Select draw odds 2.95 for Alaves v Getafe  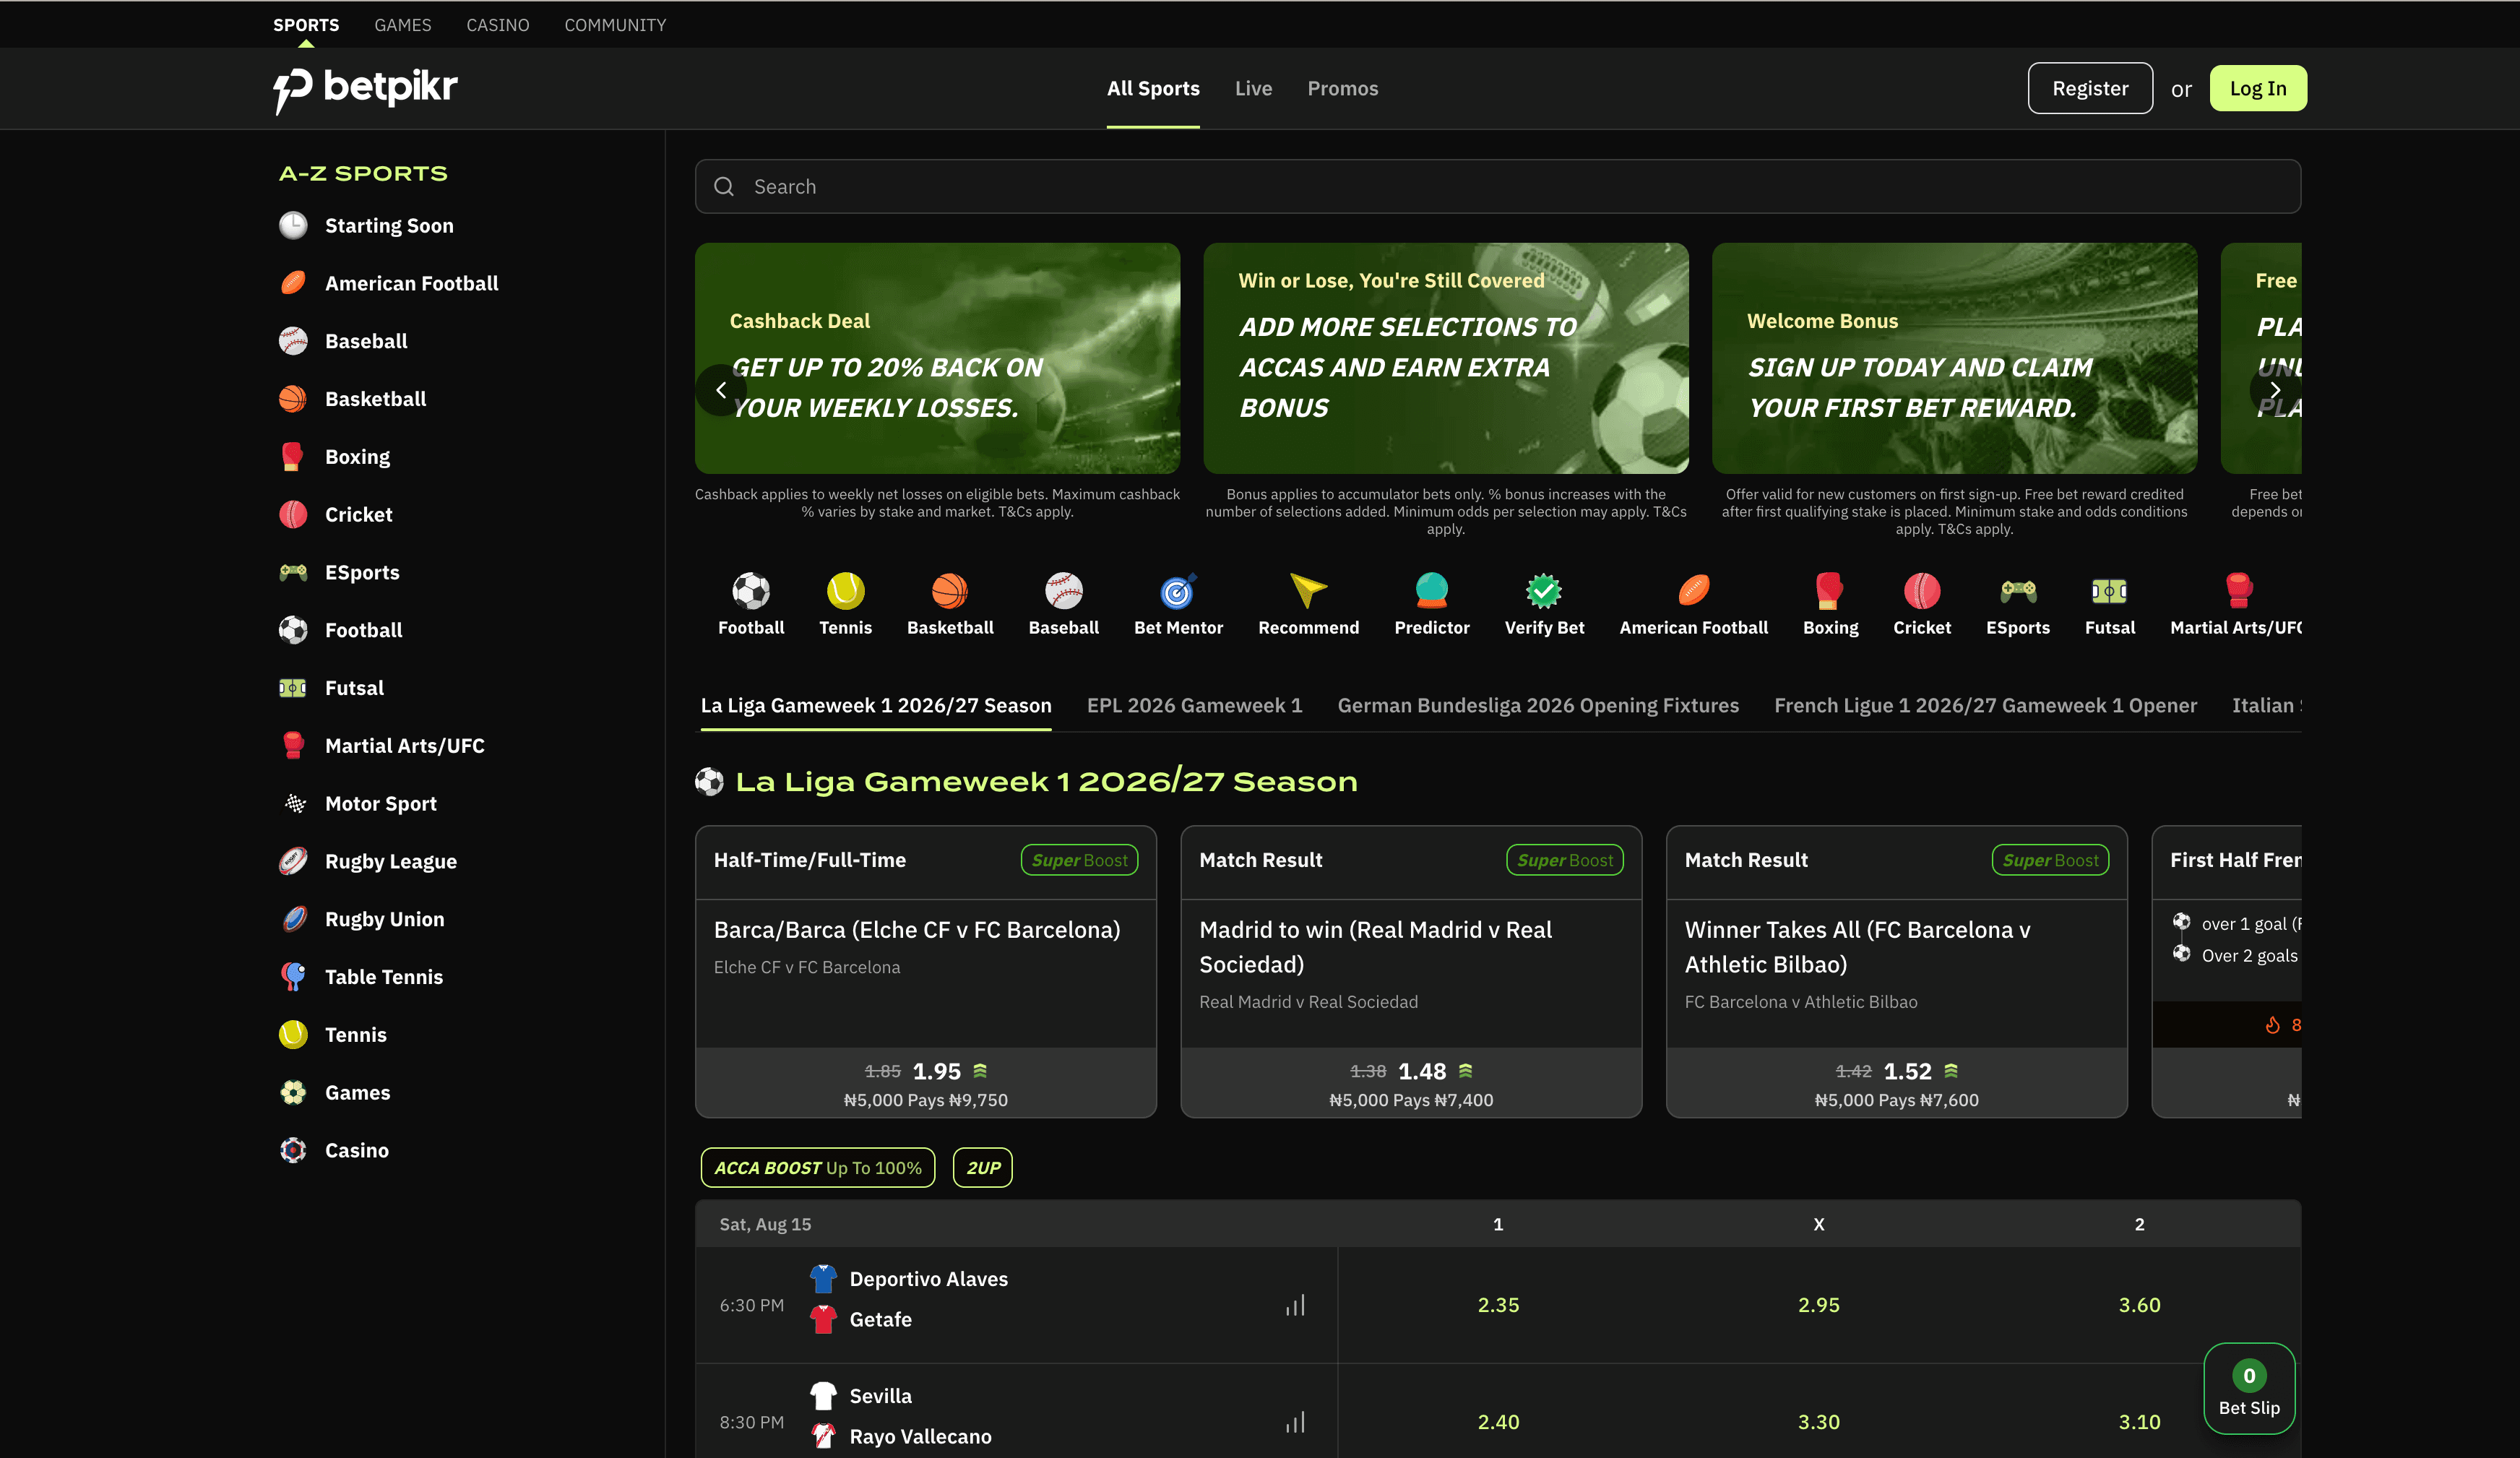pos(1818,1305)
